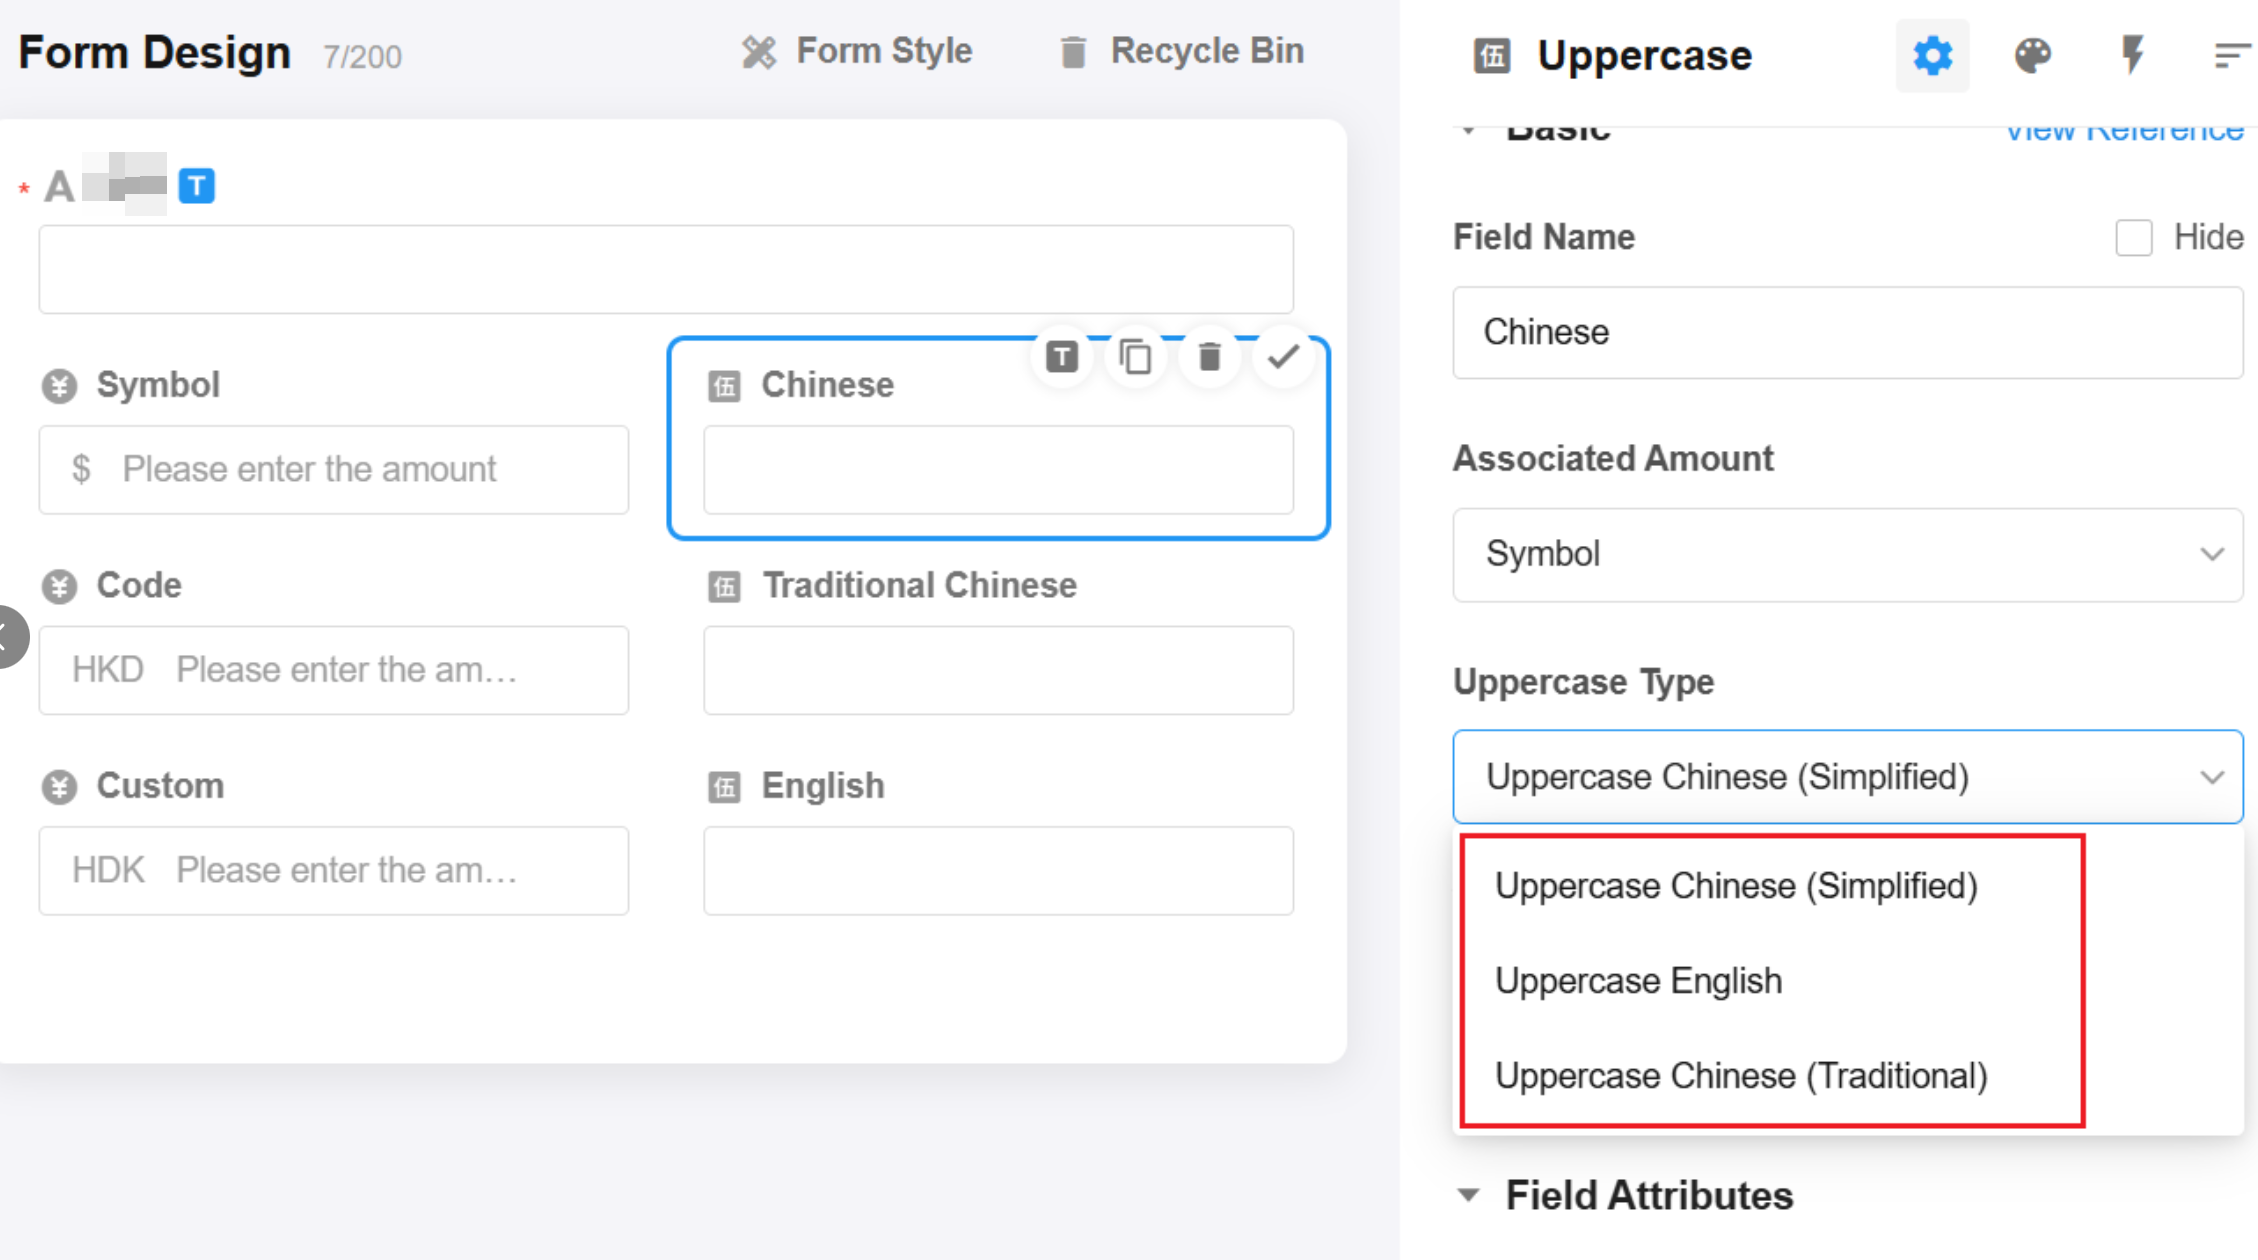Screen dimensions: 2258x1260
Task: Select the Traditional Chinese field label
Action: coord(919,585)
